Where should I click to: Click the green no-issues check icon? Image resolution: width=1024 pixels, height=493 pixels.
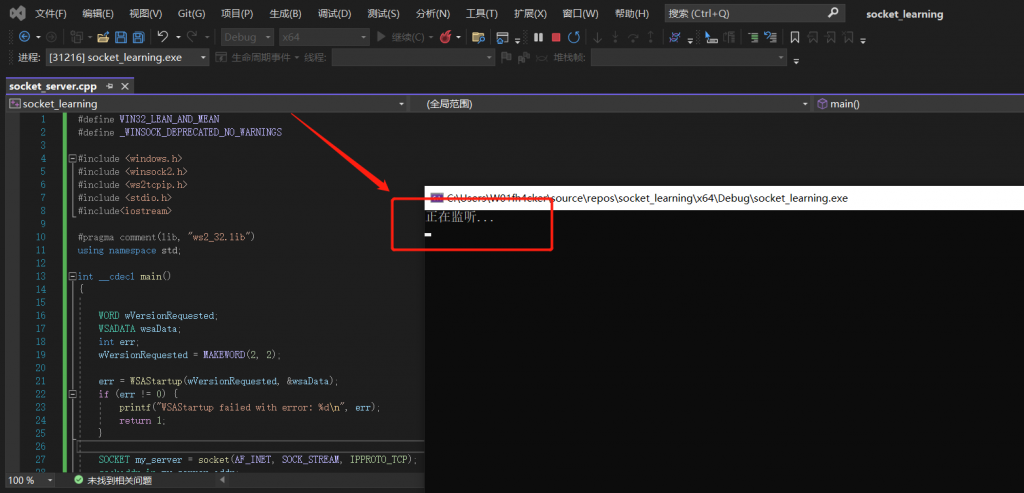tap(79, 481)
